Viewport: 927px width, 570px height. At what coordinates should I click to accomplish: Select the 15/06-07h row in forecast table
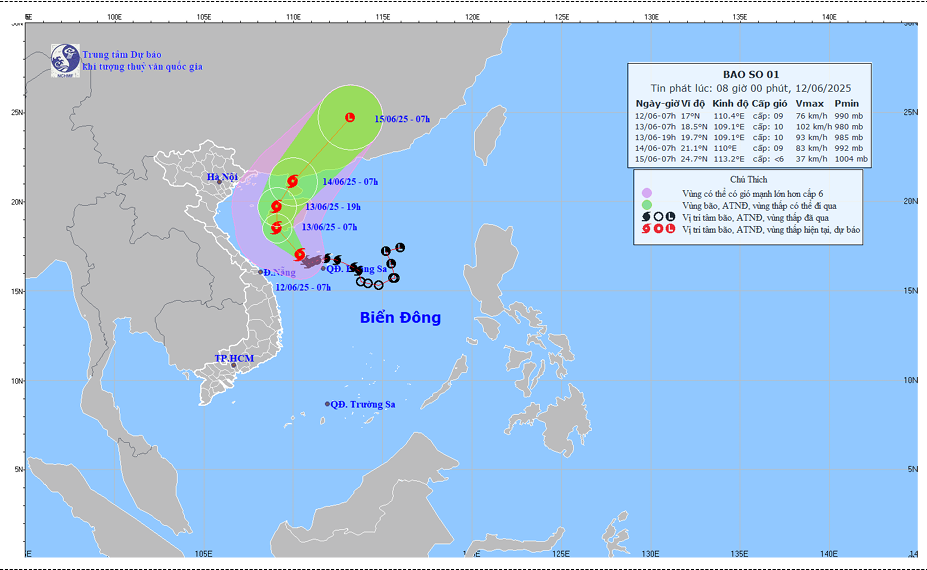tap(750, 159)
